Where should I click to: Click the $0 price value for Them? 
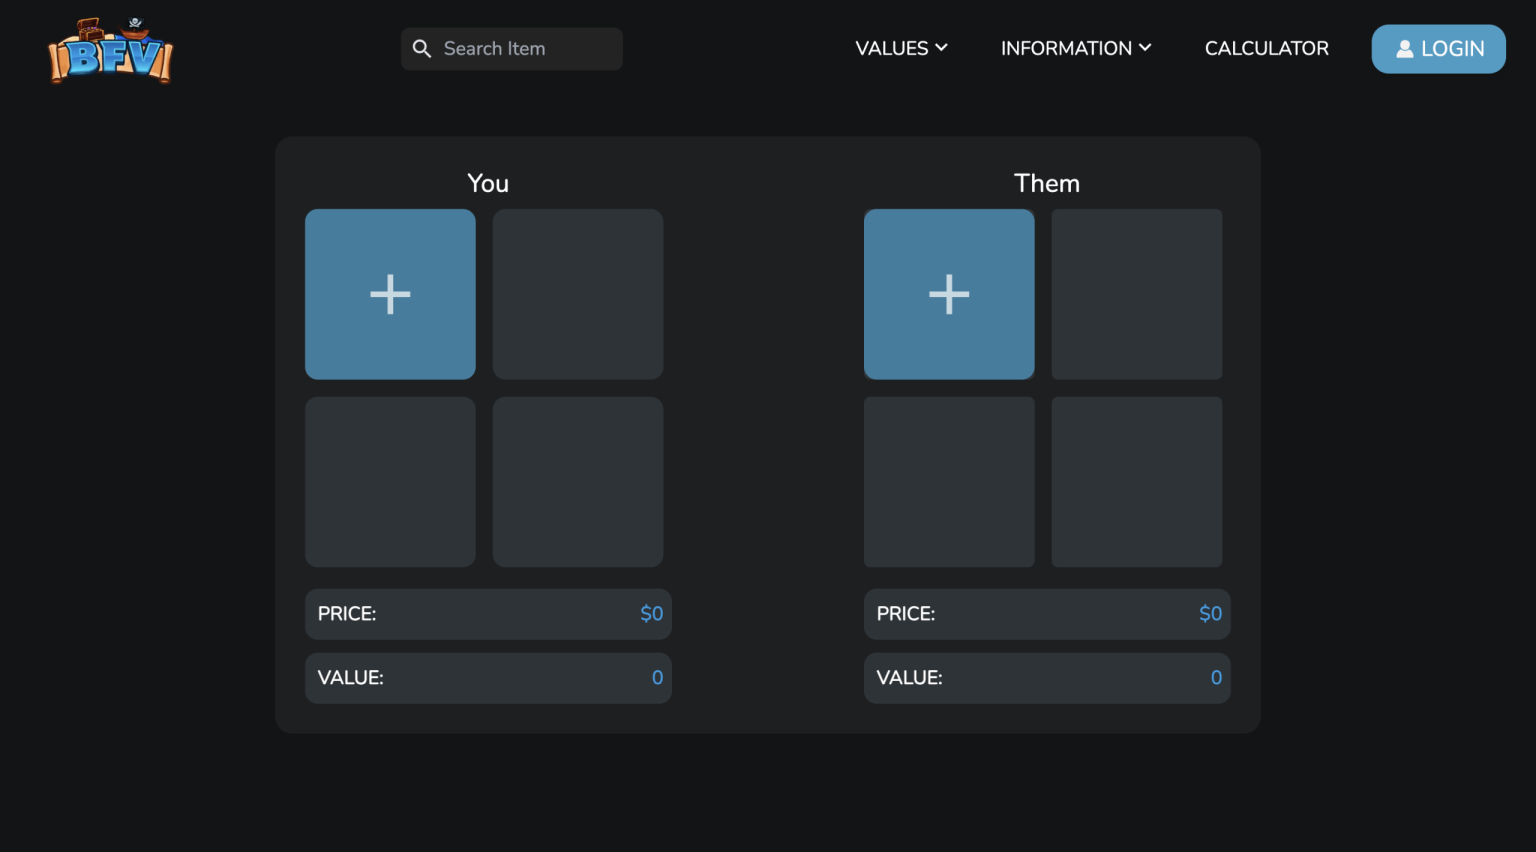1210,613
